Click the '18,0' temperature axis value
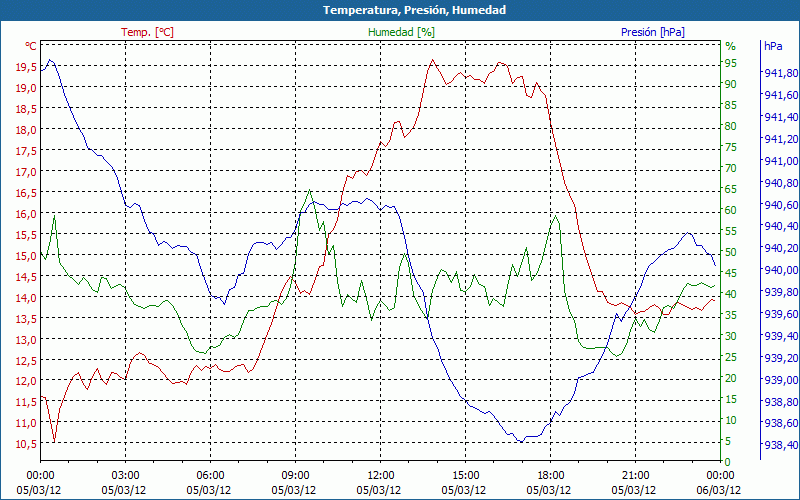800x500 pixels. point(28,130)
